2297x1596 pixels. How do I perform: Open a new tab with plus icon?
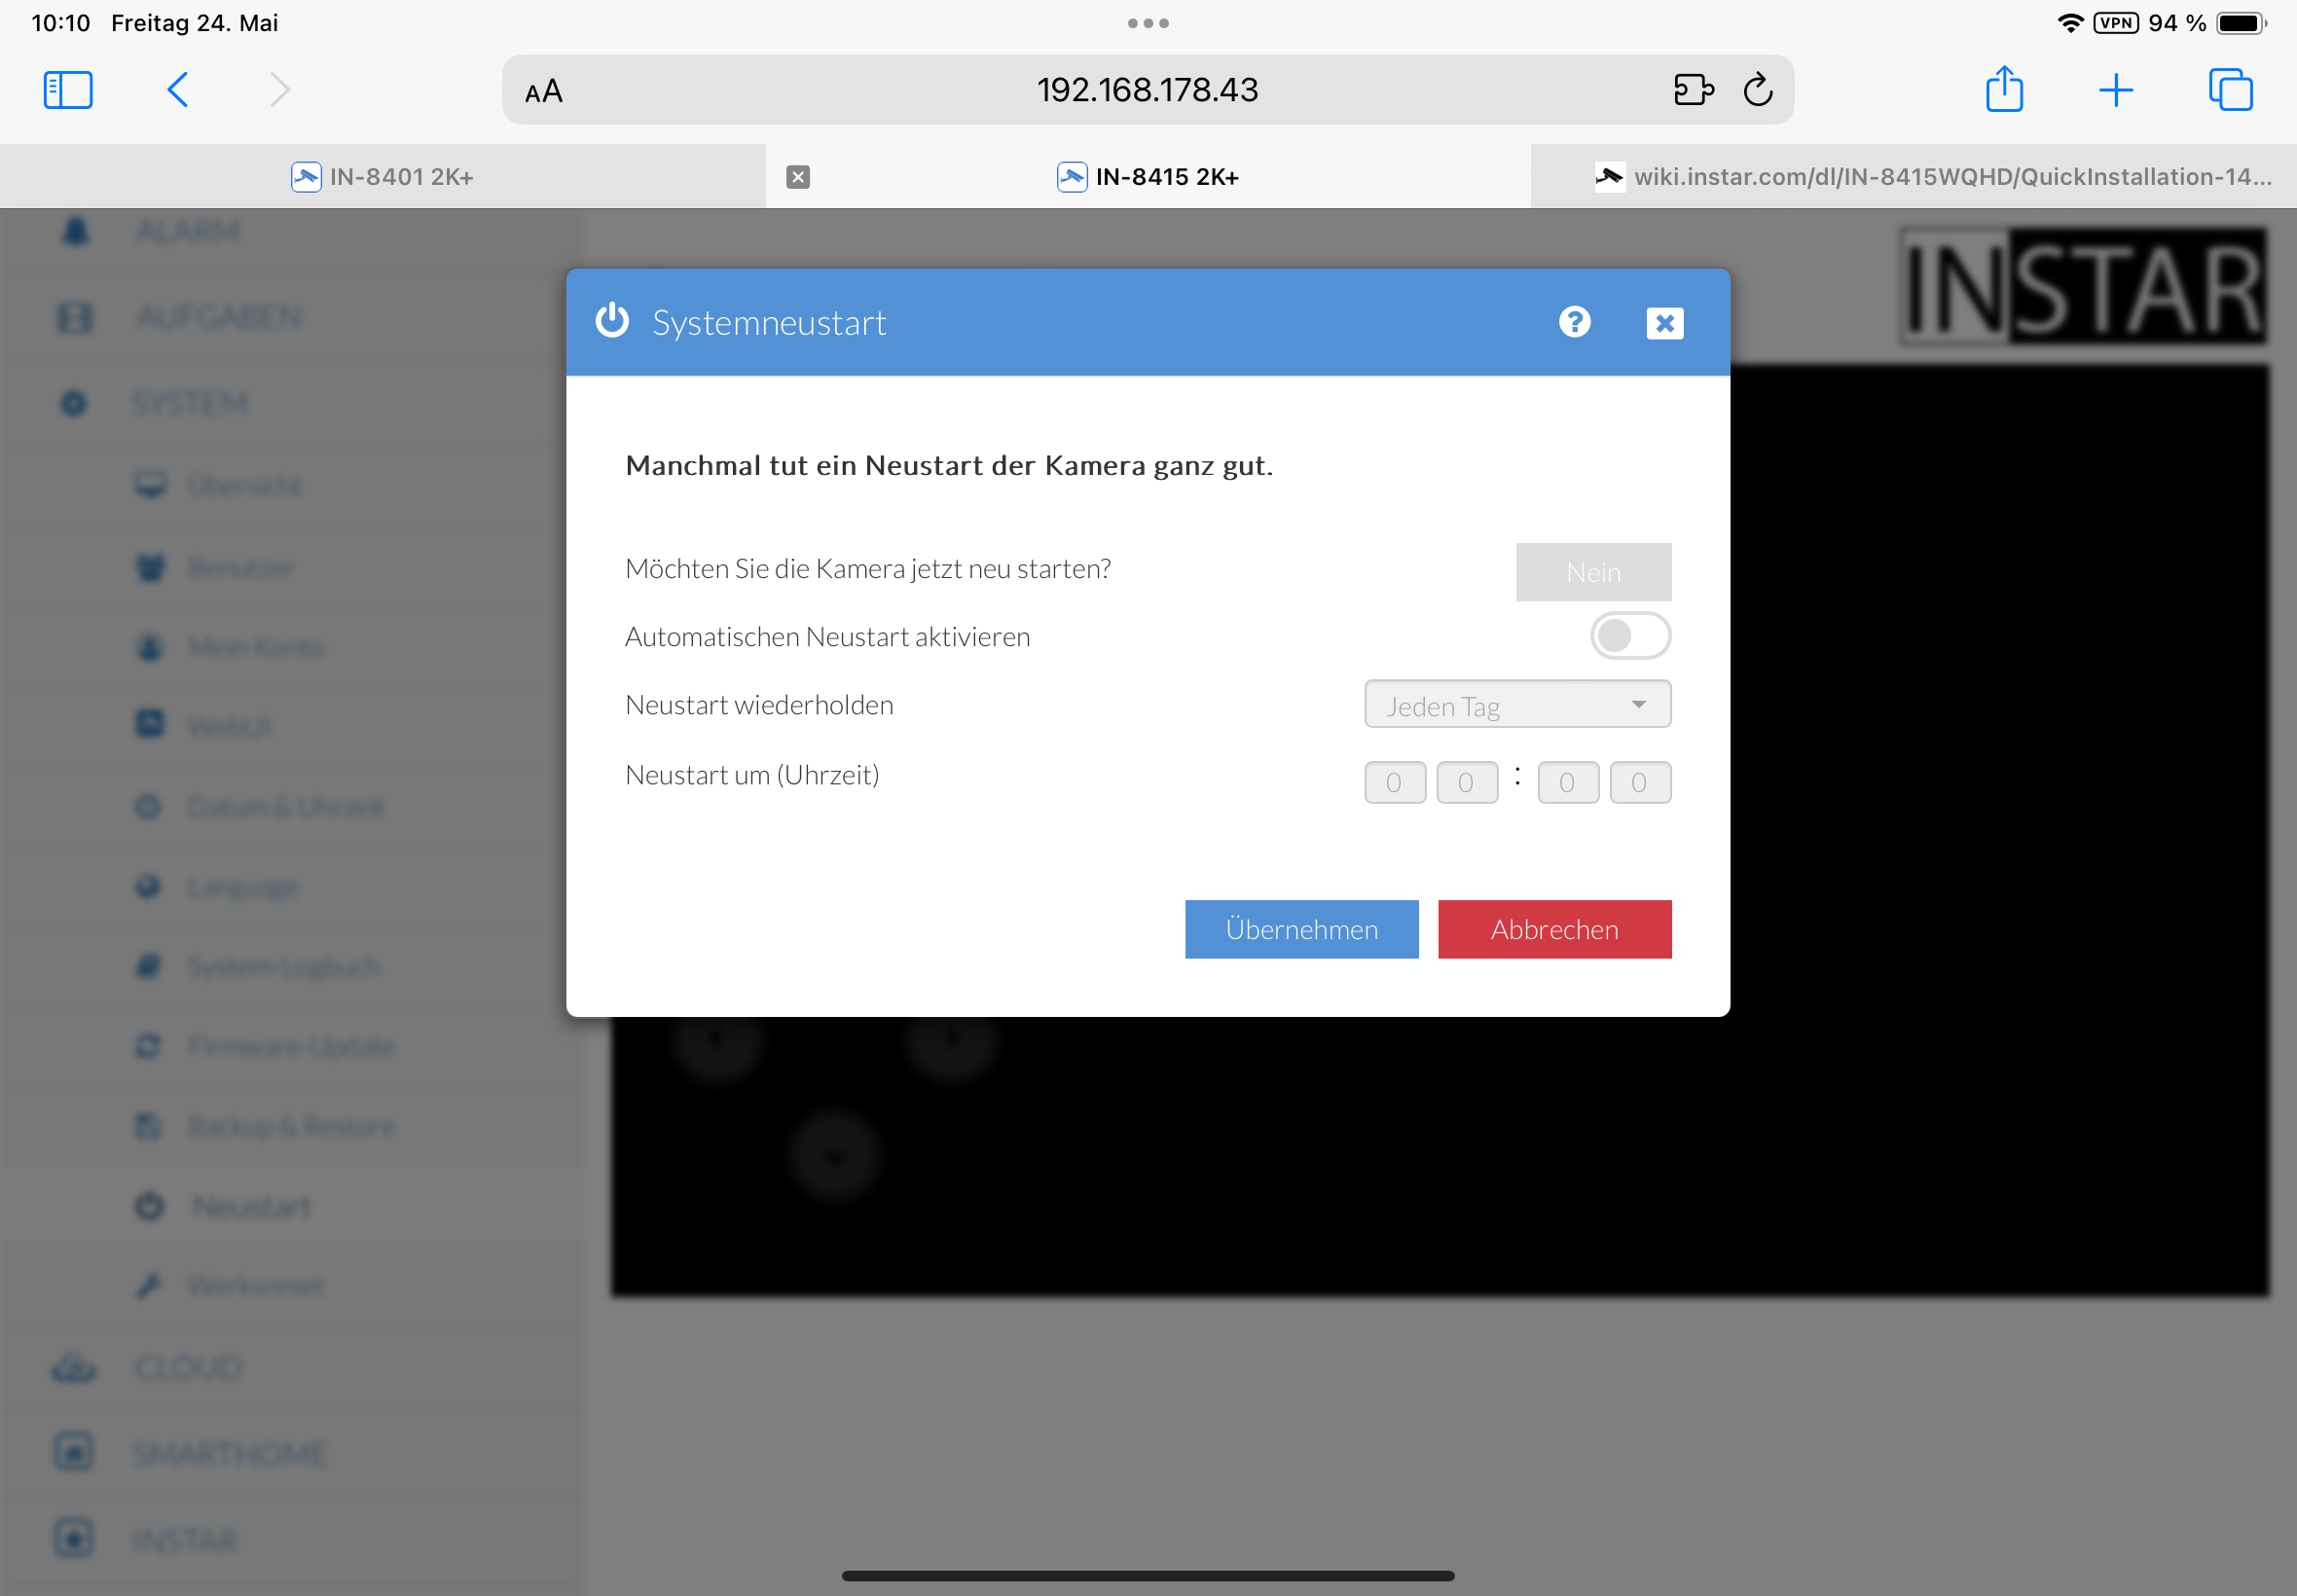(x=2115, y=90)
